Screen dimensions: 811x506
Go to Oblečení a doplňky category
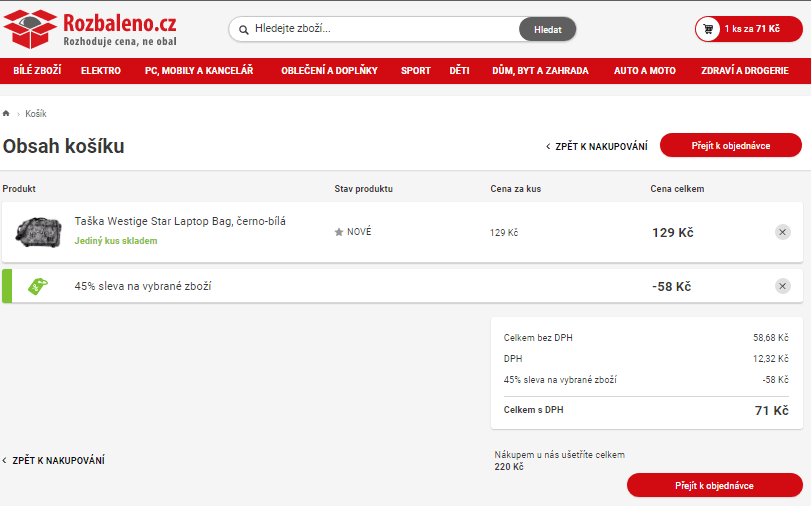(329, 71)
